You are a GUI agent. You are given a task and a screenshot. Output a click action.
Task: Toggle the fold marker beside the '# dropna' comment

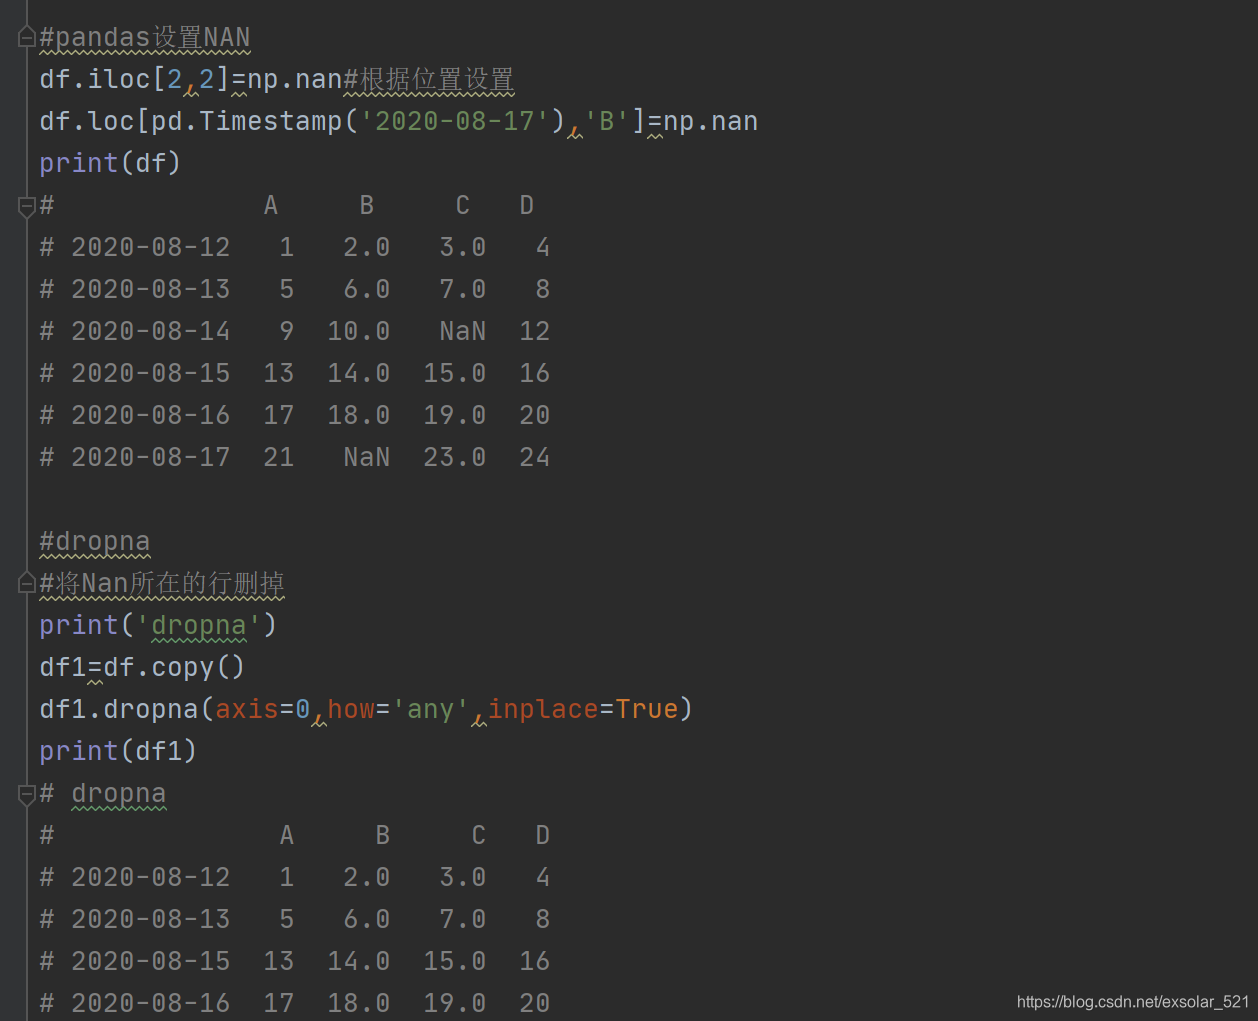point(27,794)
